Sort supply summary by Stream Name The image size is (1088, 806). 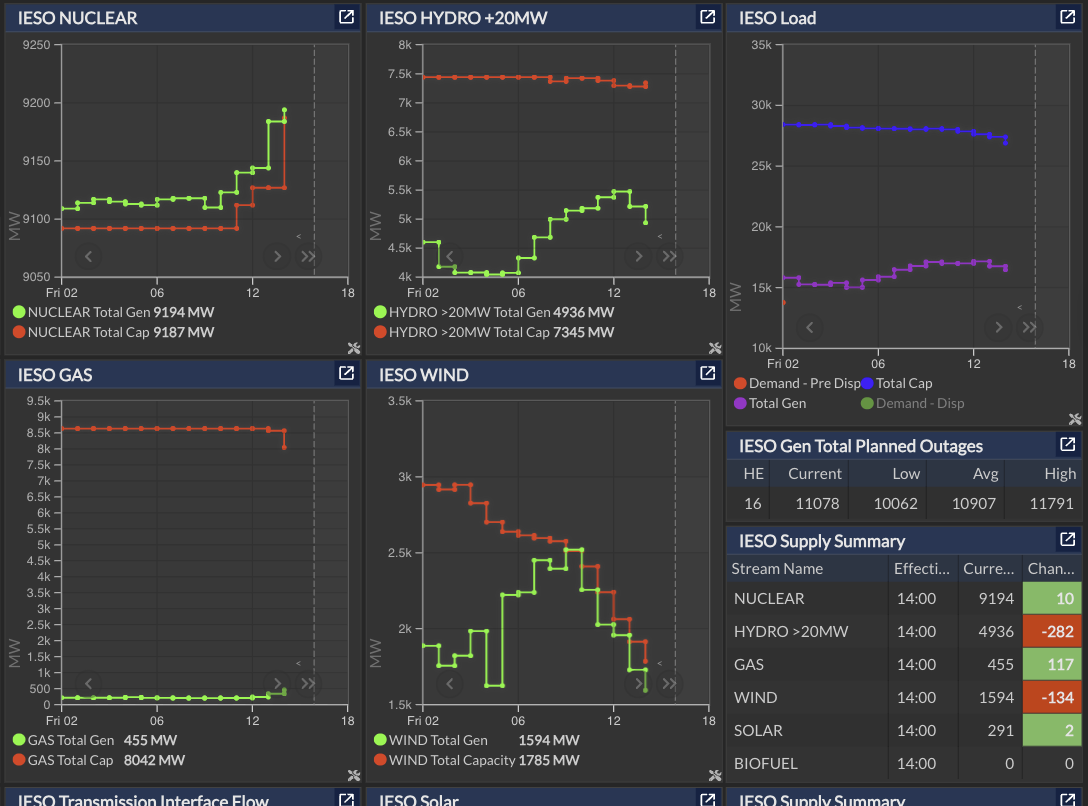pyautogui.click(x=807, y=569)
